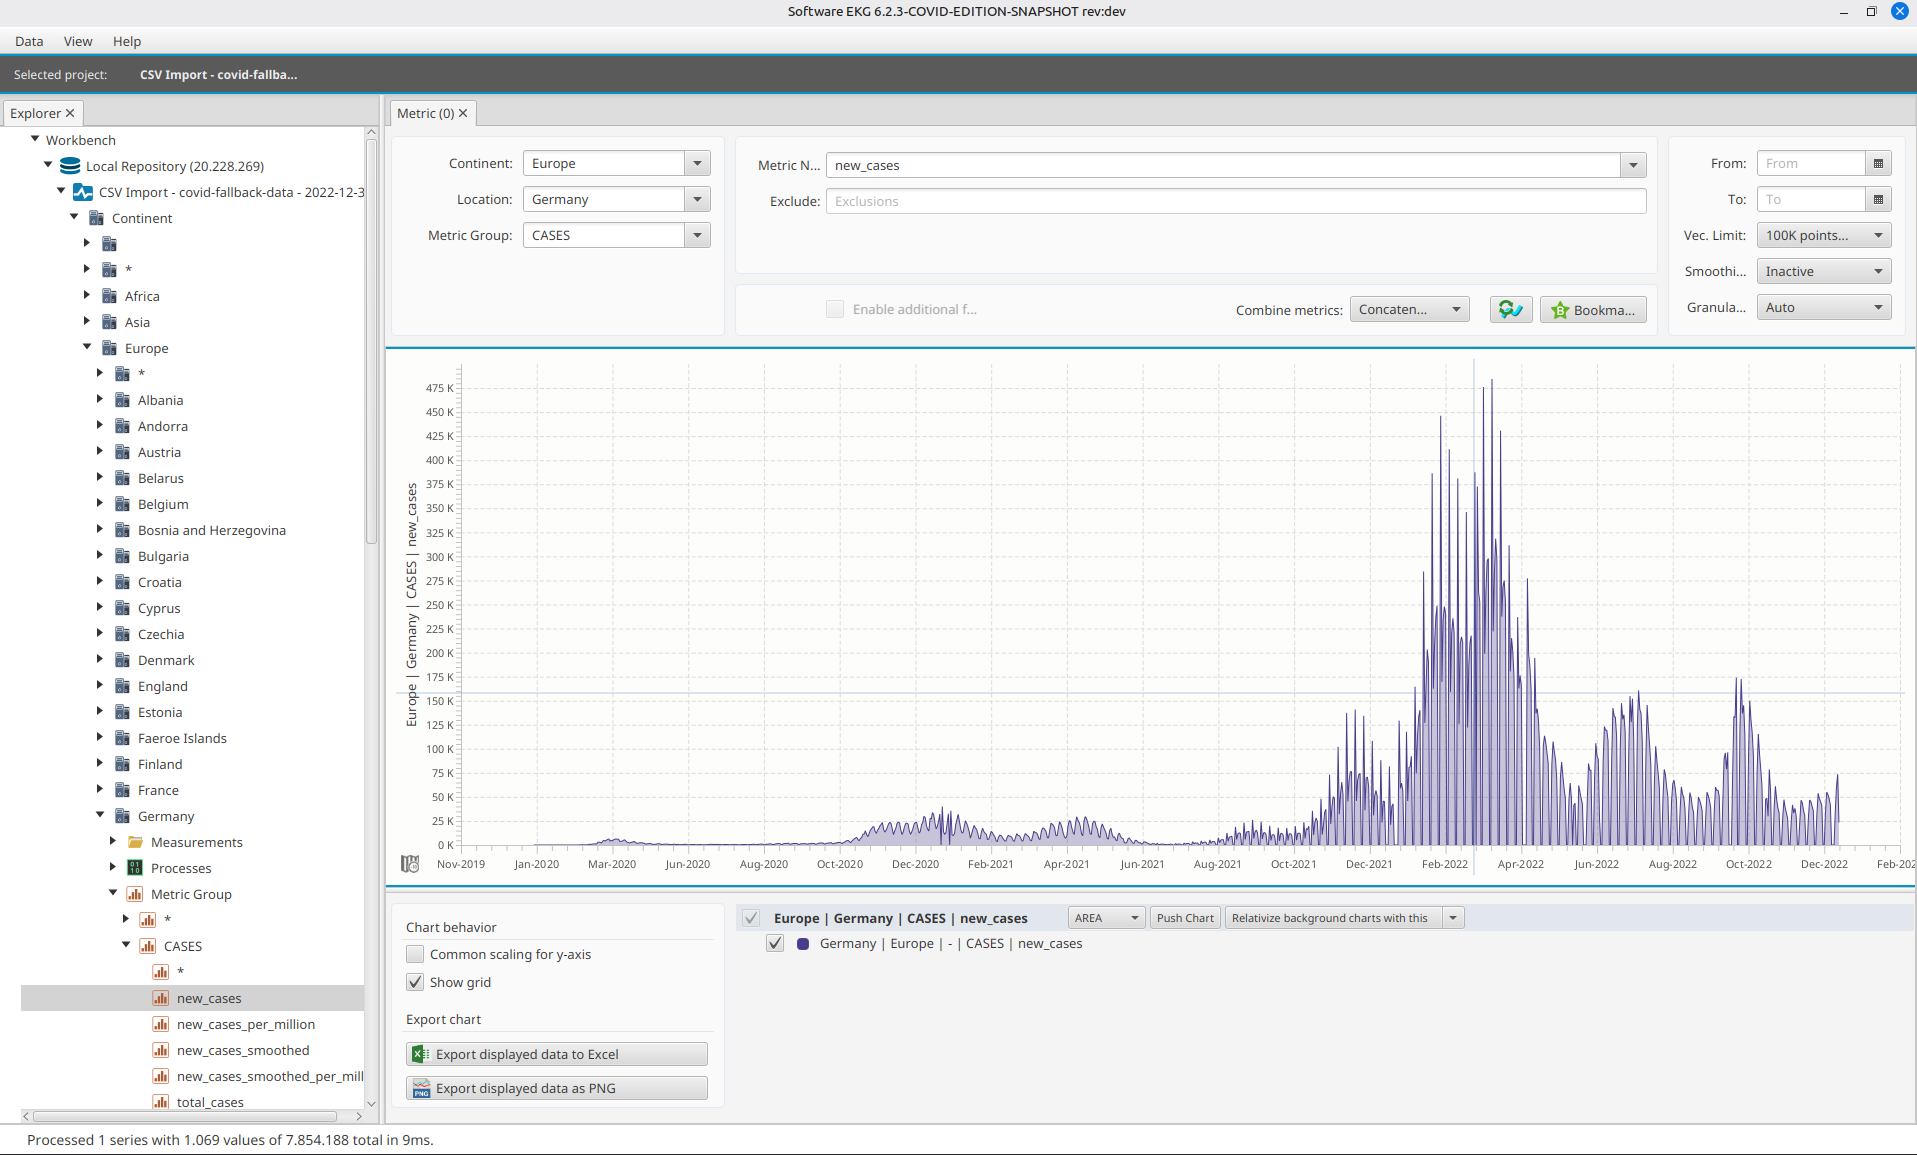Expand the France tree node
Screen dimensions: 1917x1155
click(x=100, y=790)
